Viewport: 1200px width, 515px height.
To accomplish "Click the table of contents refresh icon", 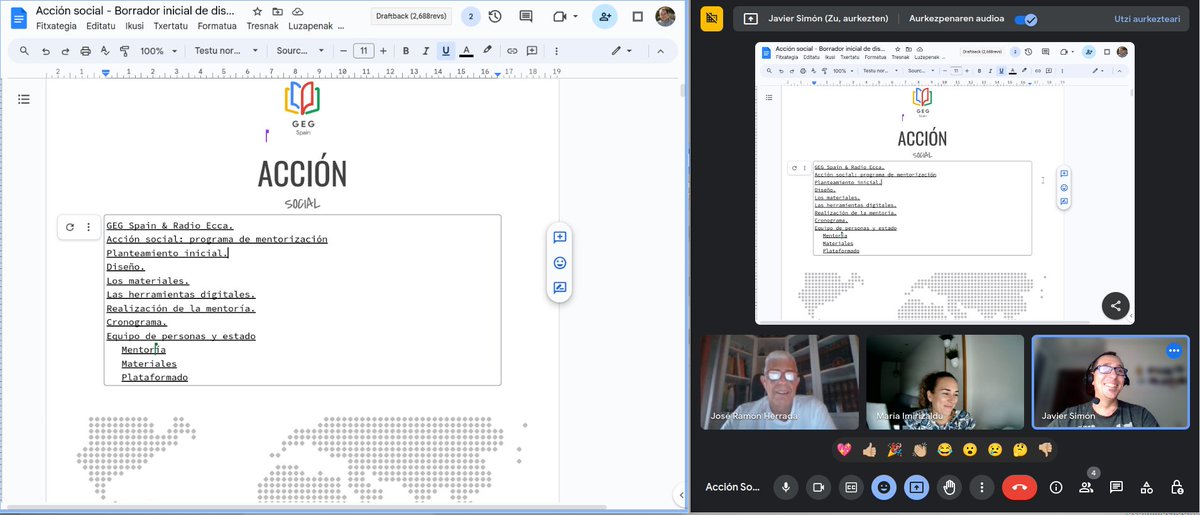I will pyautogui.click(x=70, y=227).
